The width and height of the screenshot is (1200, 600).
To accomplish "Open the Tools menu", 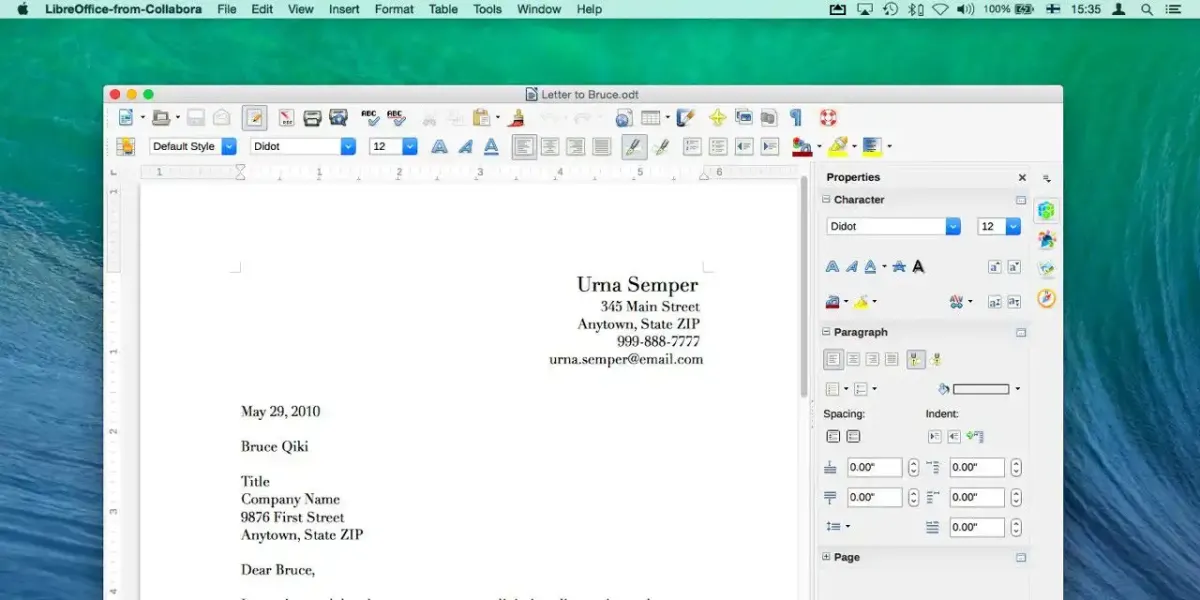I will (487, 9).
